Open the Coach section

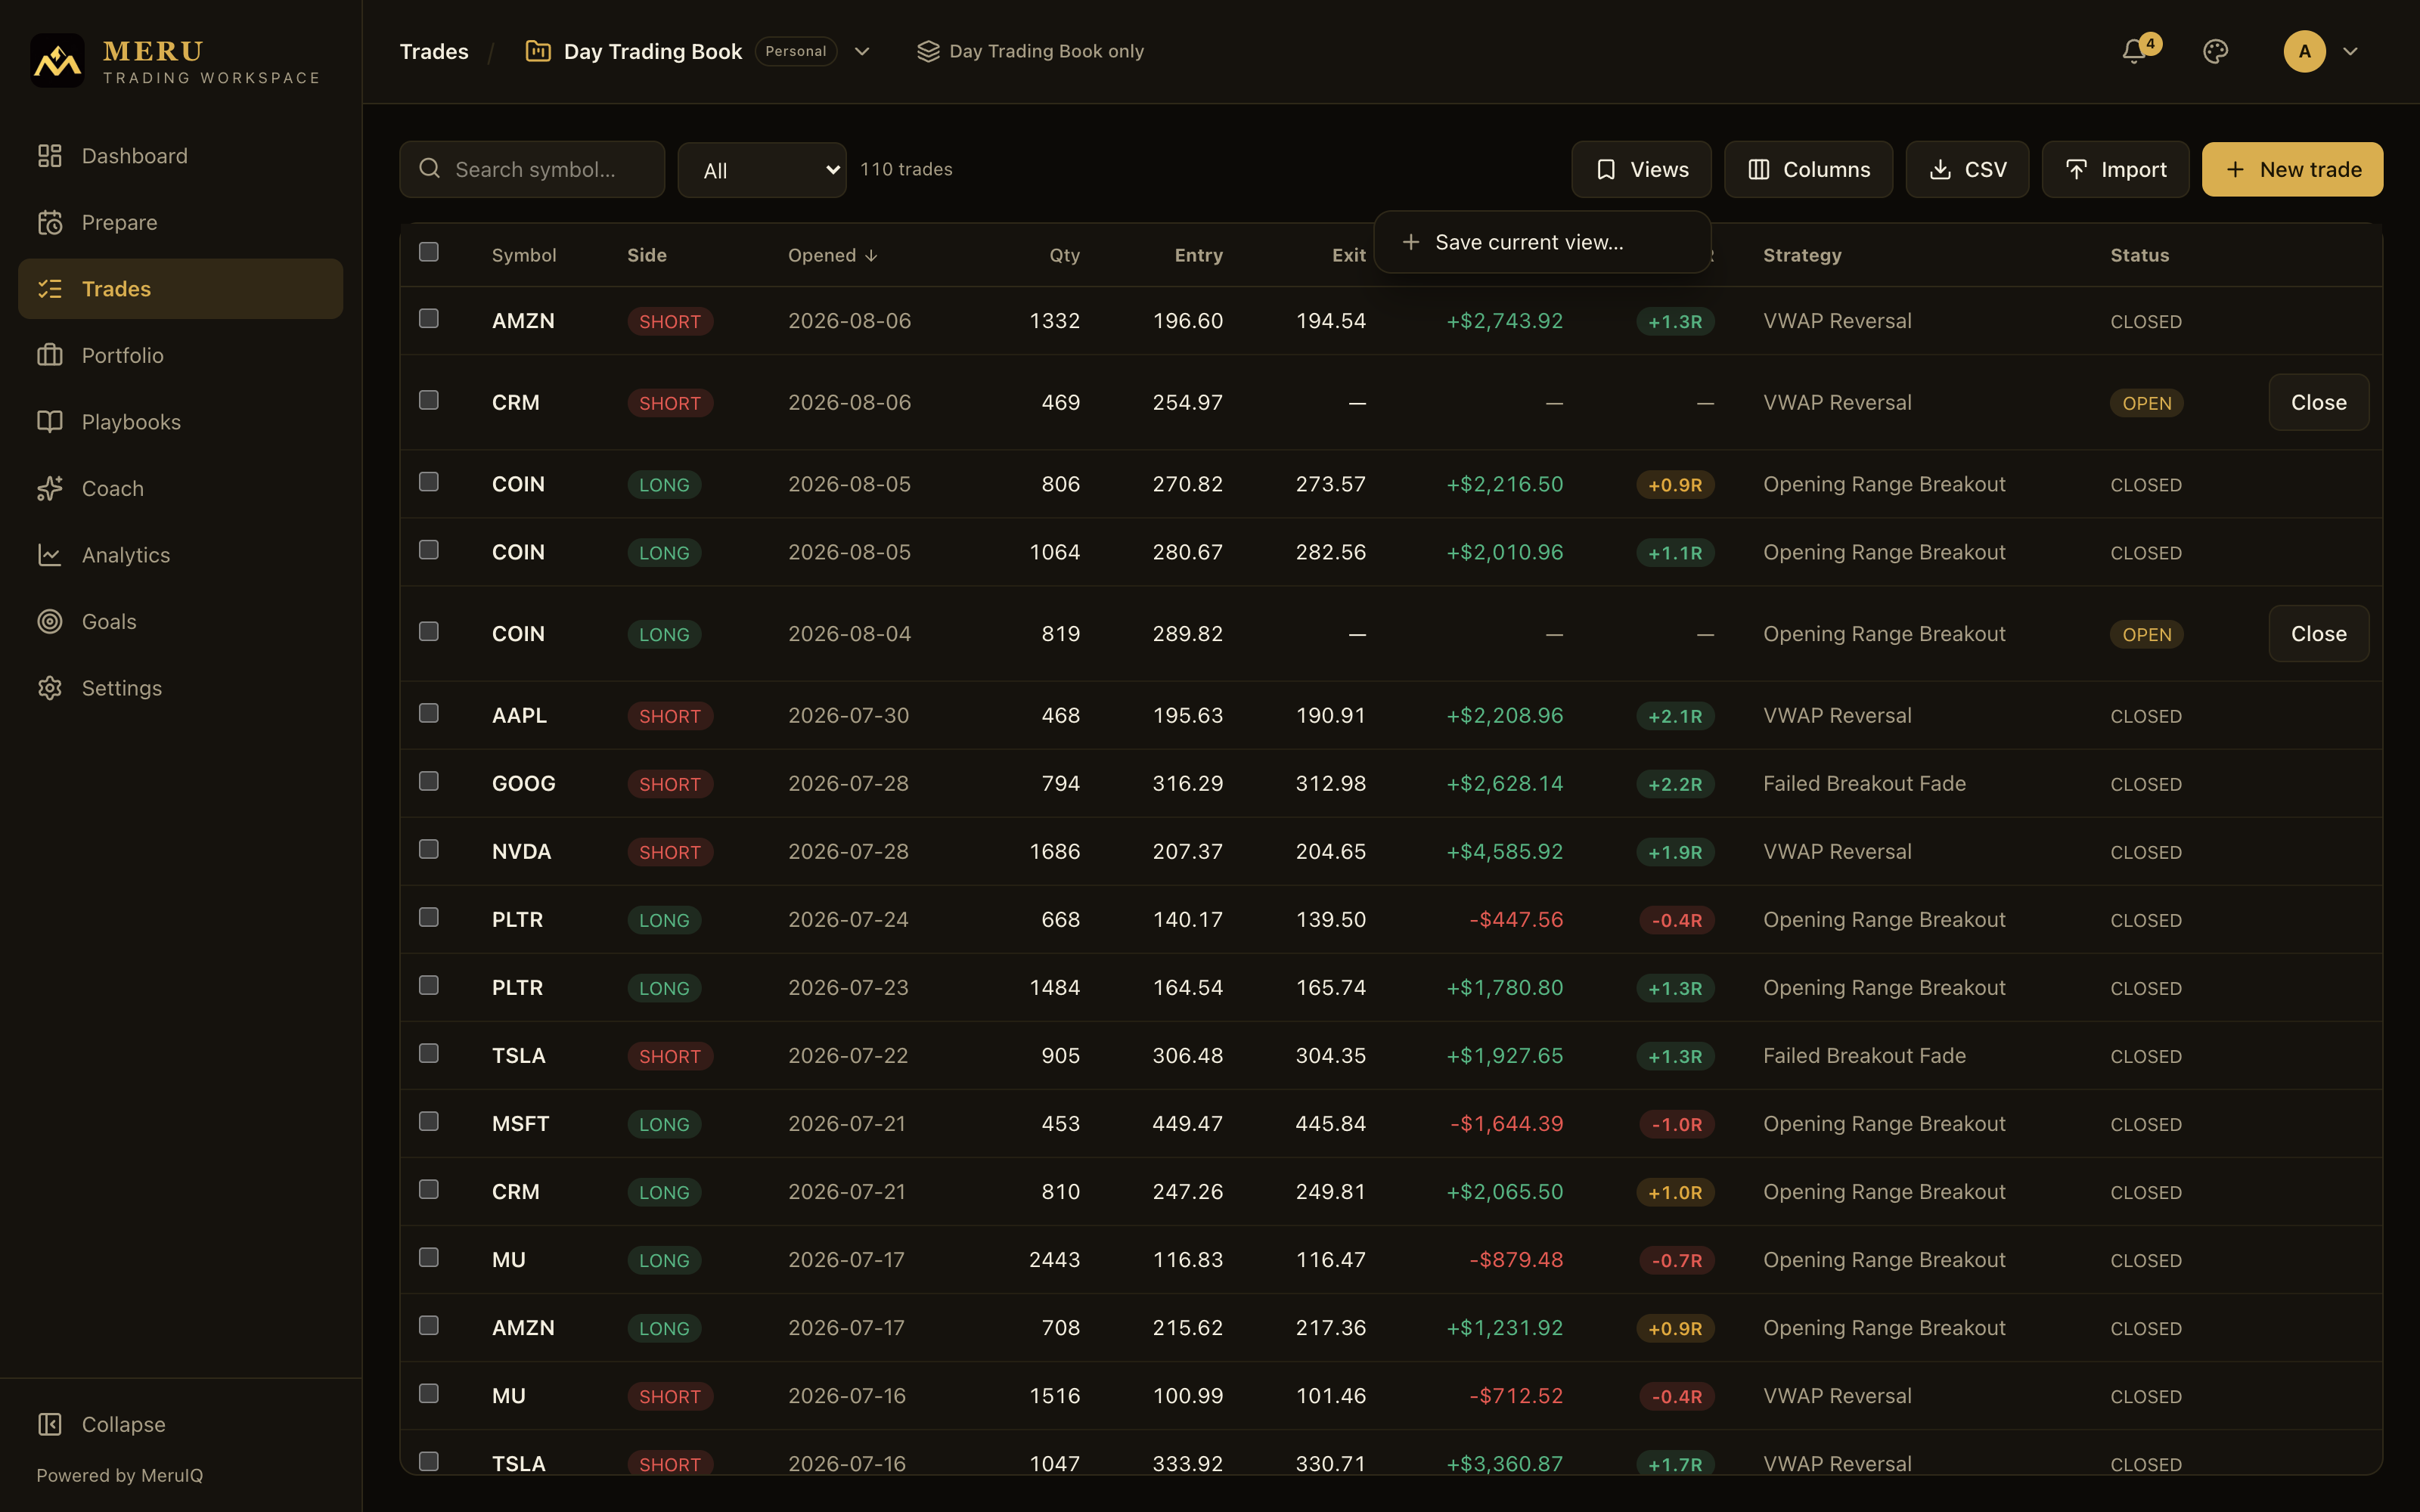coord(180,488)
